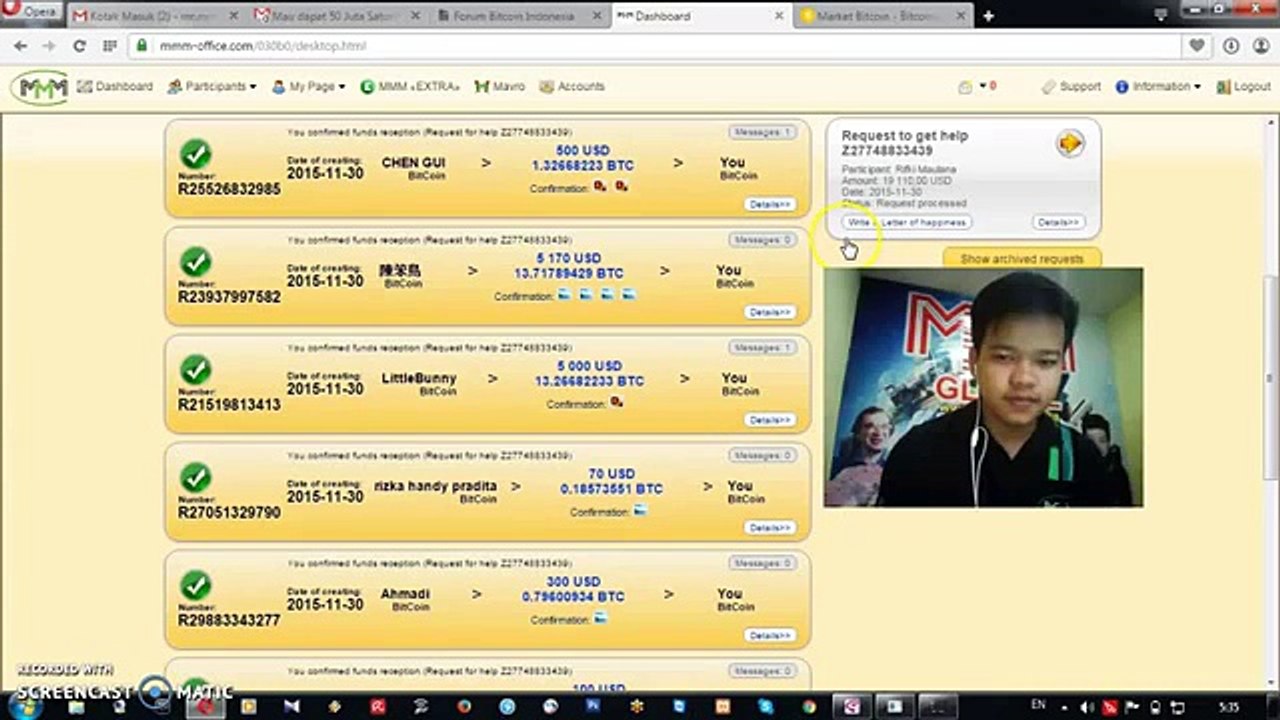The height and width of the screenshot is (720, 1280).
Task: Open Messages for the CHEN GUI order
Action: [x=762, y=132]
